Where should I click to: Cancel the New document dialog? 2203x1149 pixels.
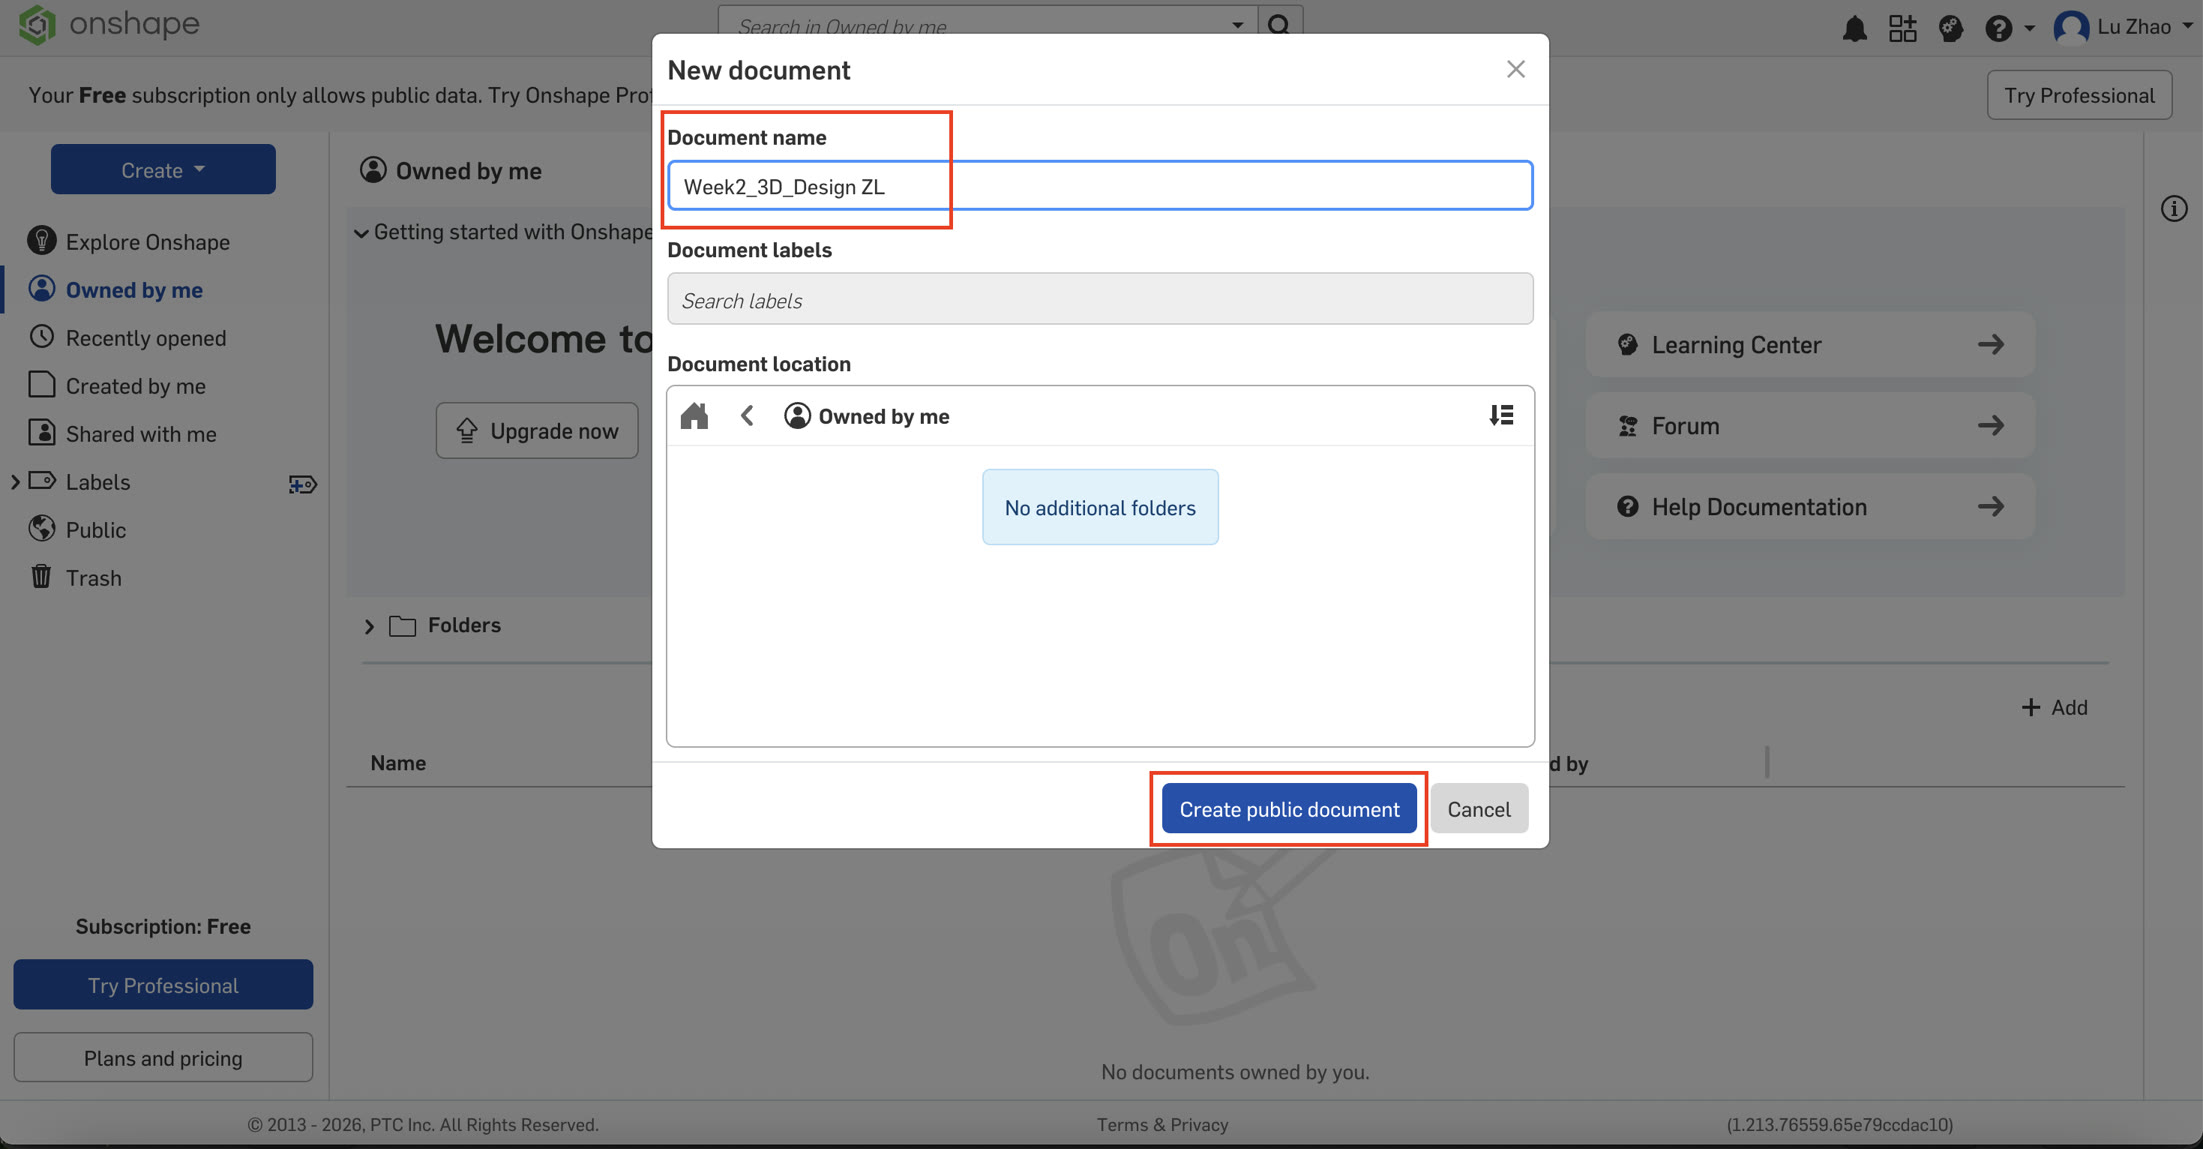click(x=1478, y=809)
